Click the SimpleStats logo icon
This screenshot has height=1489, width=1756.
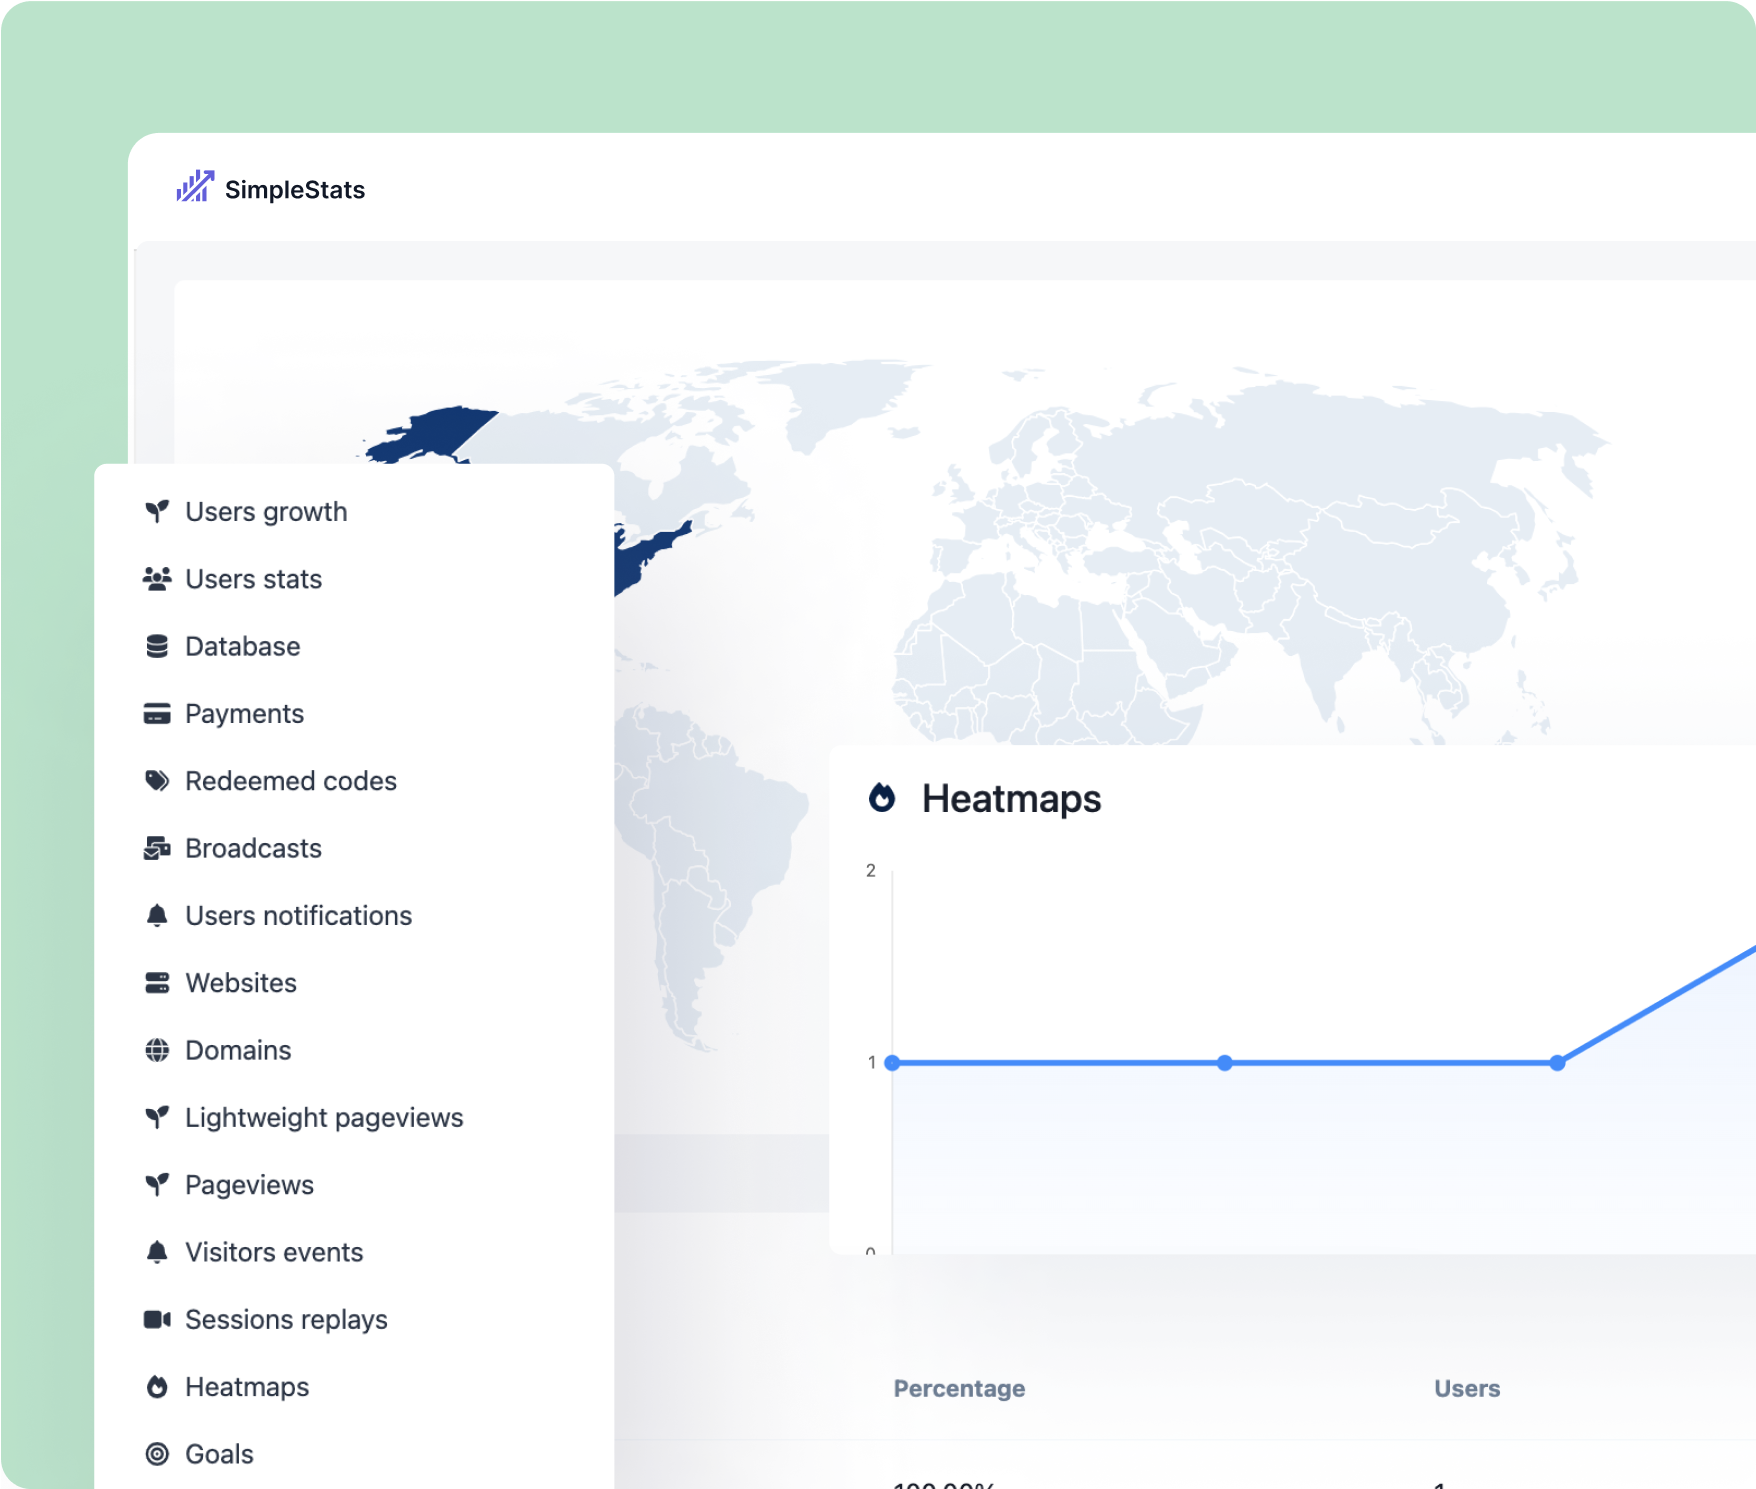(x=195, y=187)
